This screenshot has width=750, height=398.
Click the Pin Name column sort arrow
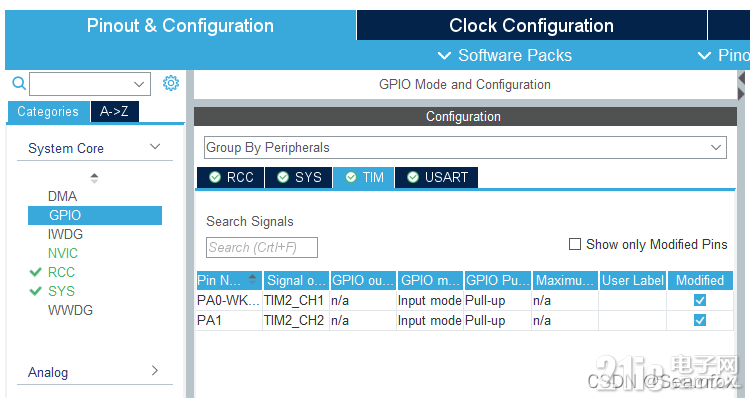(x=253, y=279)
